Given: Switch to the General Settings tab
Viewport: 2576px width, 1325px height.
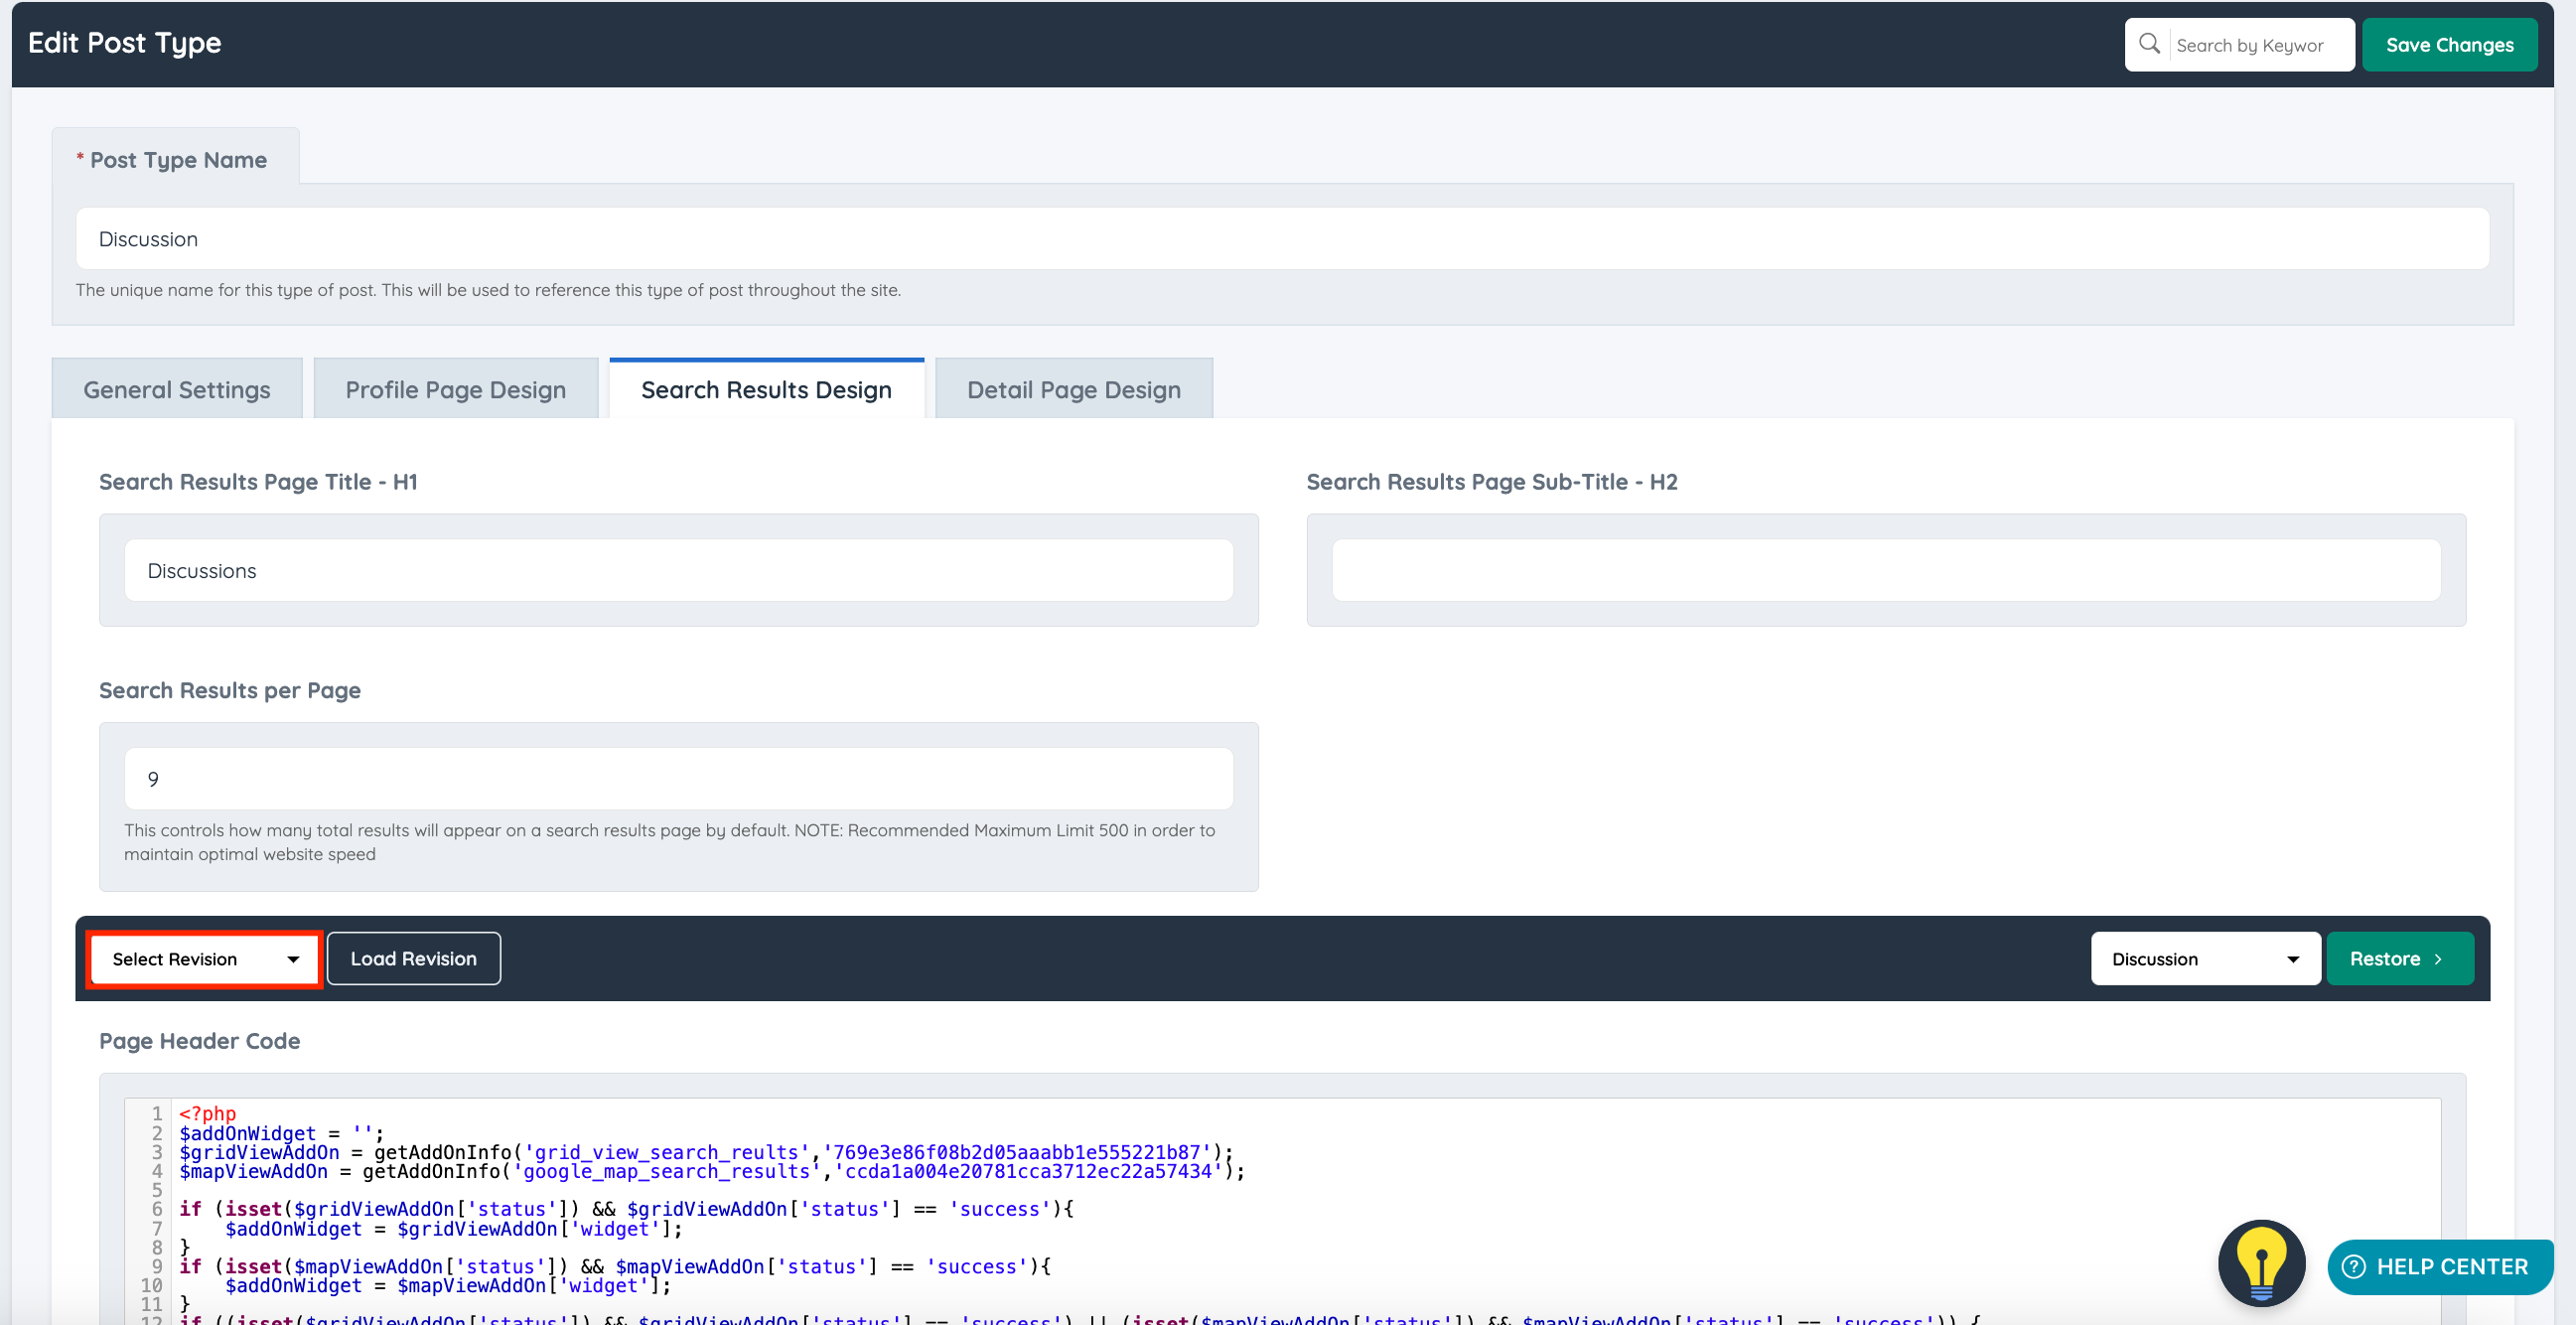Looking at the screenshot, I should [177, 390].
